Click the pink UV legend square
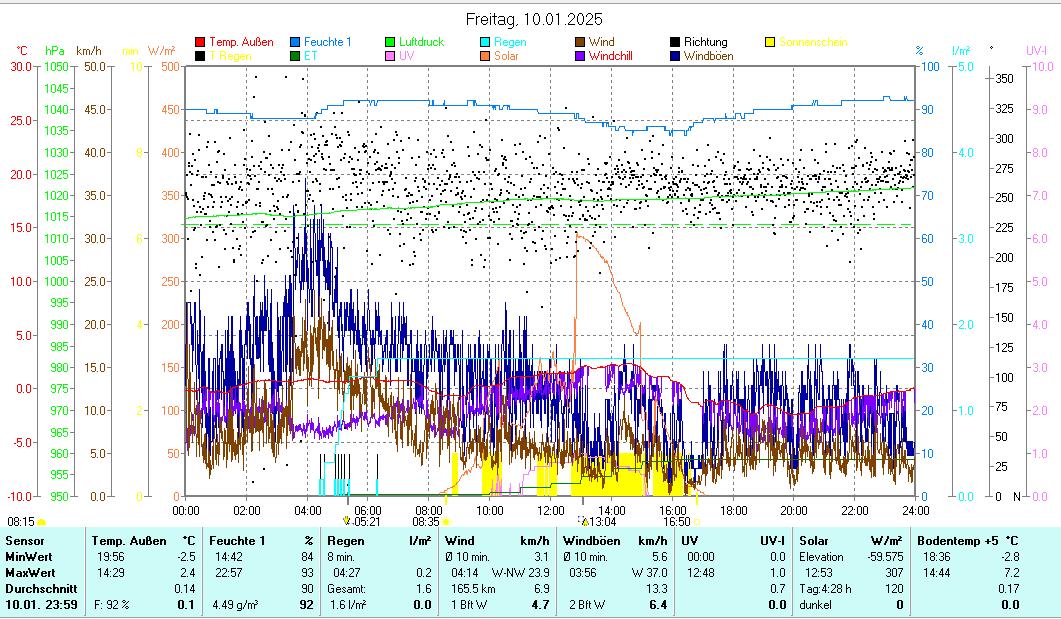The width and height of the screenshot is (1061, 619). coord(390,56)
